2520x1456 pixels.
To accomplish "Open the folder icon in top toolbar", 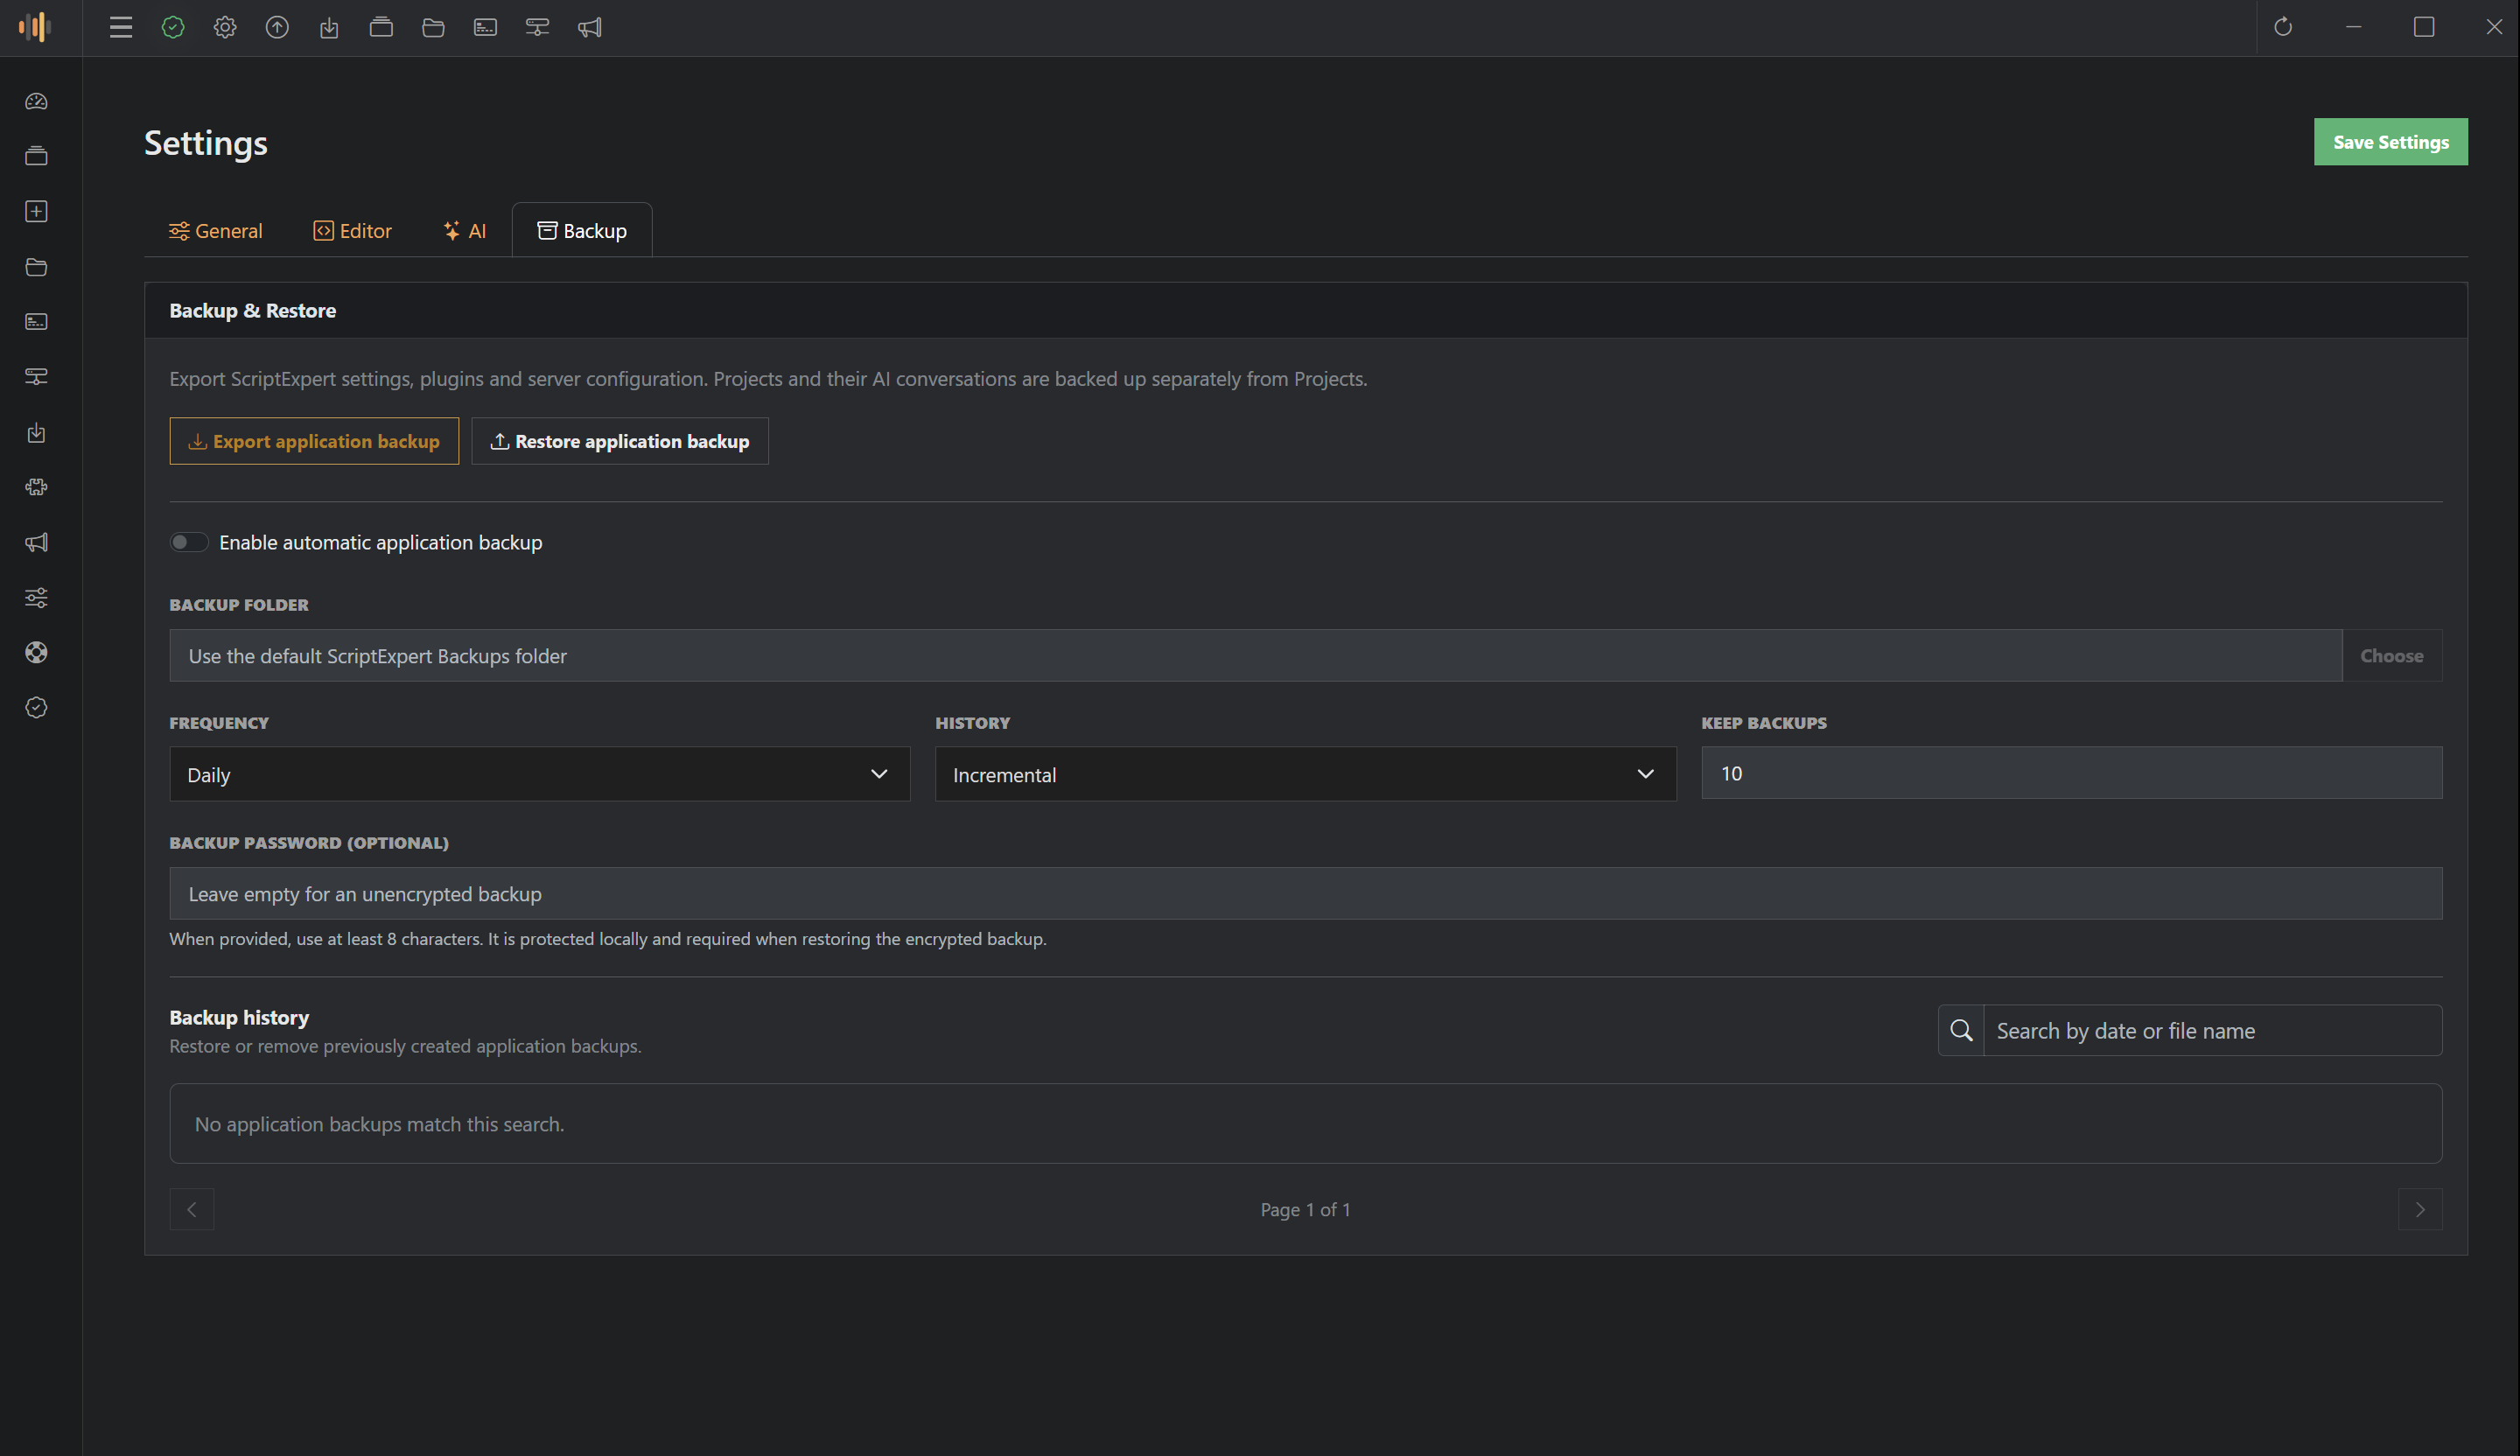I will 433,27.
